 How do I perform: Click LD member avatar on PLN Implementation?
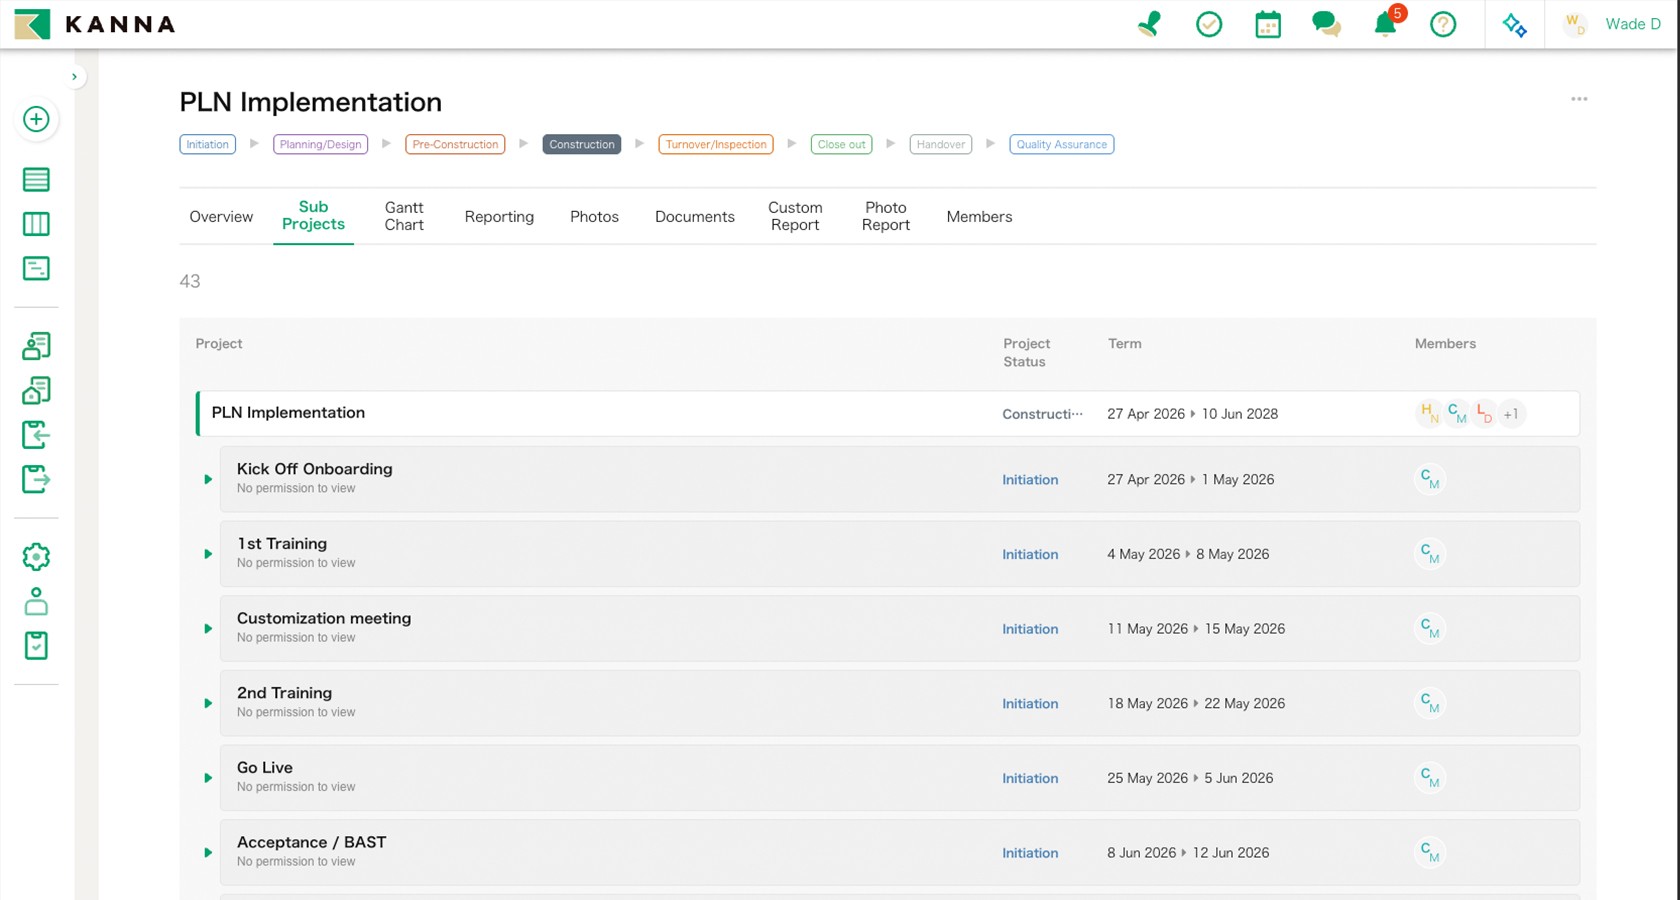tap(1484, 413)
